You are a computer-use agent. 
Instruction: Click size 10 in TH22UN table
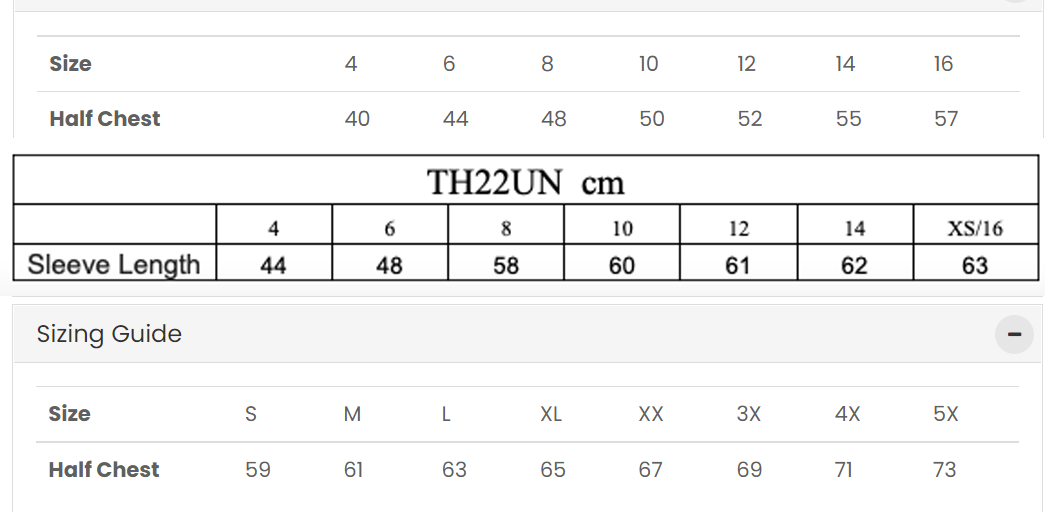pyautogui.click(x=622, y=229)
